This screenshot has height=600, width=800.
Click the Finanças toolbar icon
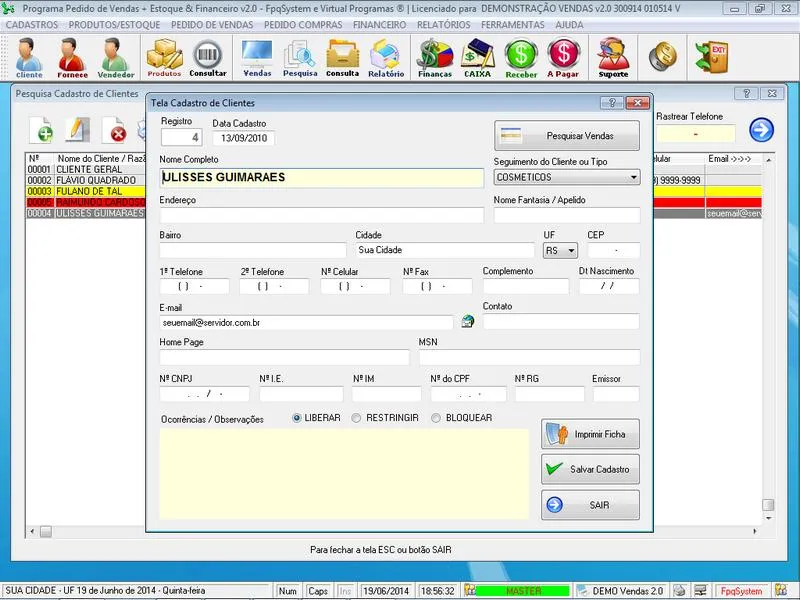[435, 57]
